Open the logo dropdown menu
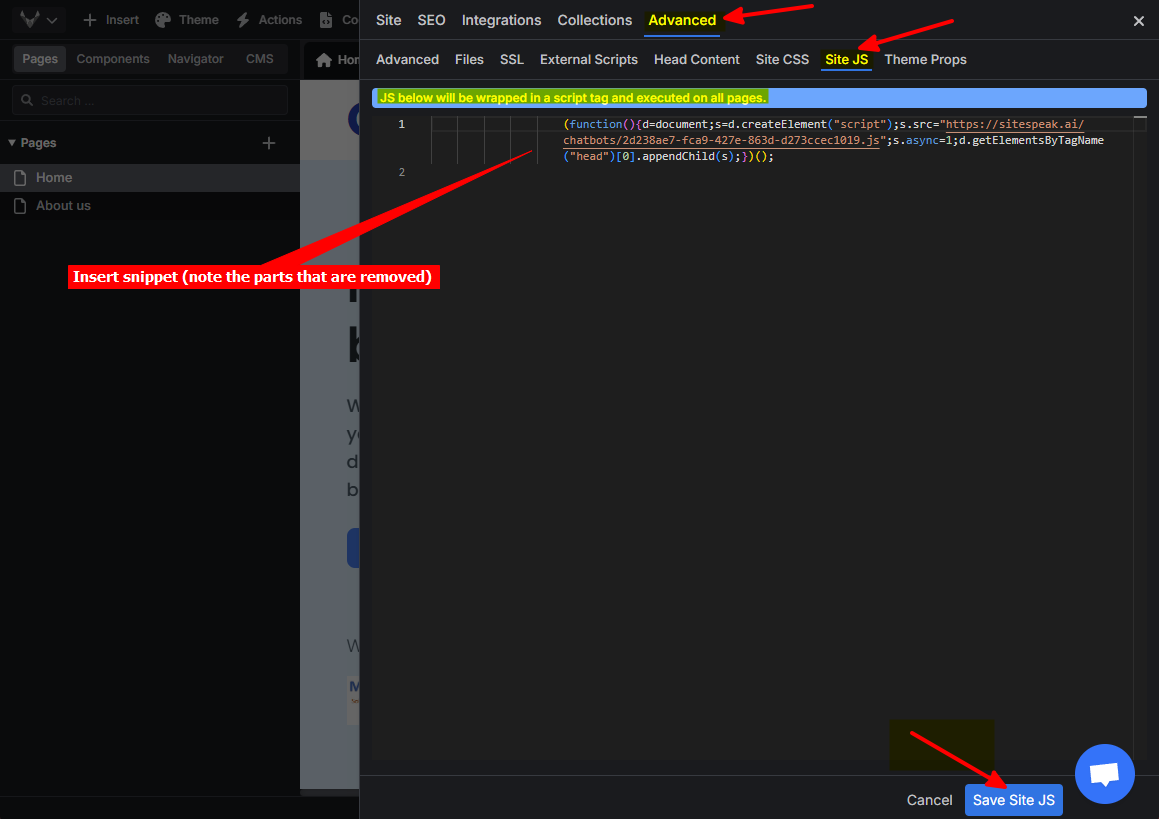1159x819 pixels. [x=40, y=20]
